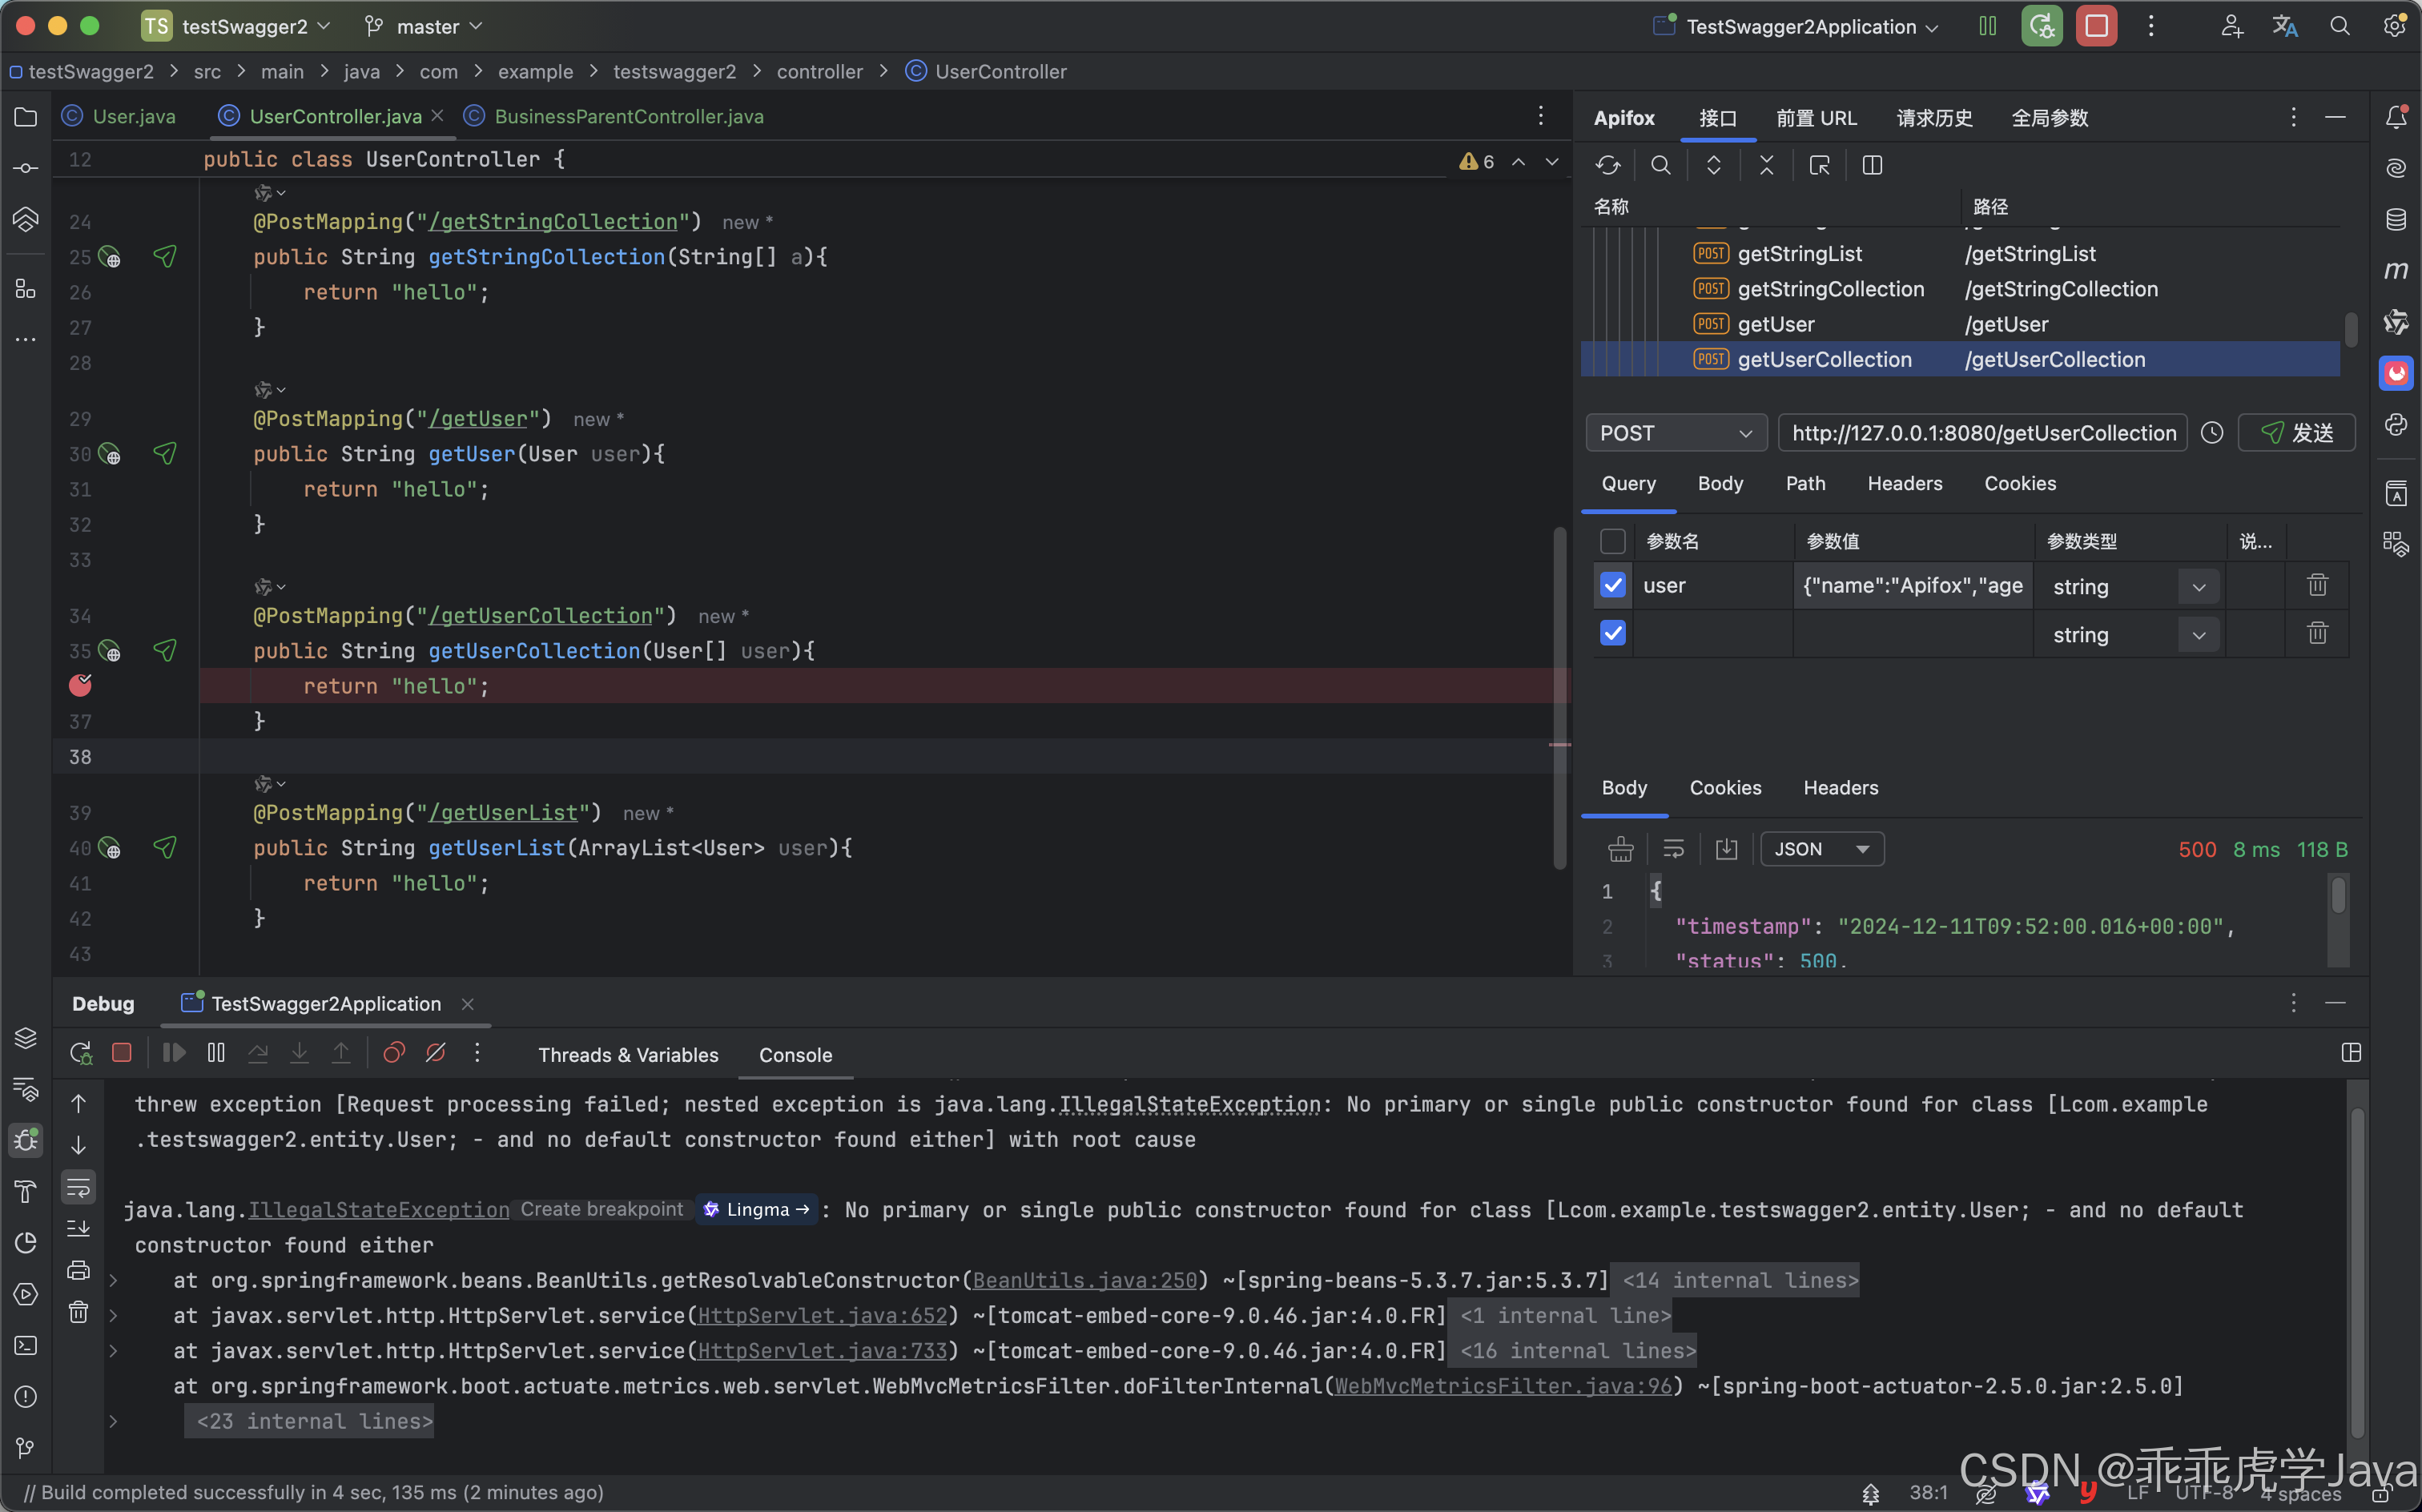
Task: Uncheck the user parameter checkbox
Action: tap(1612, 585)
